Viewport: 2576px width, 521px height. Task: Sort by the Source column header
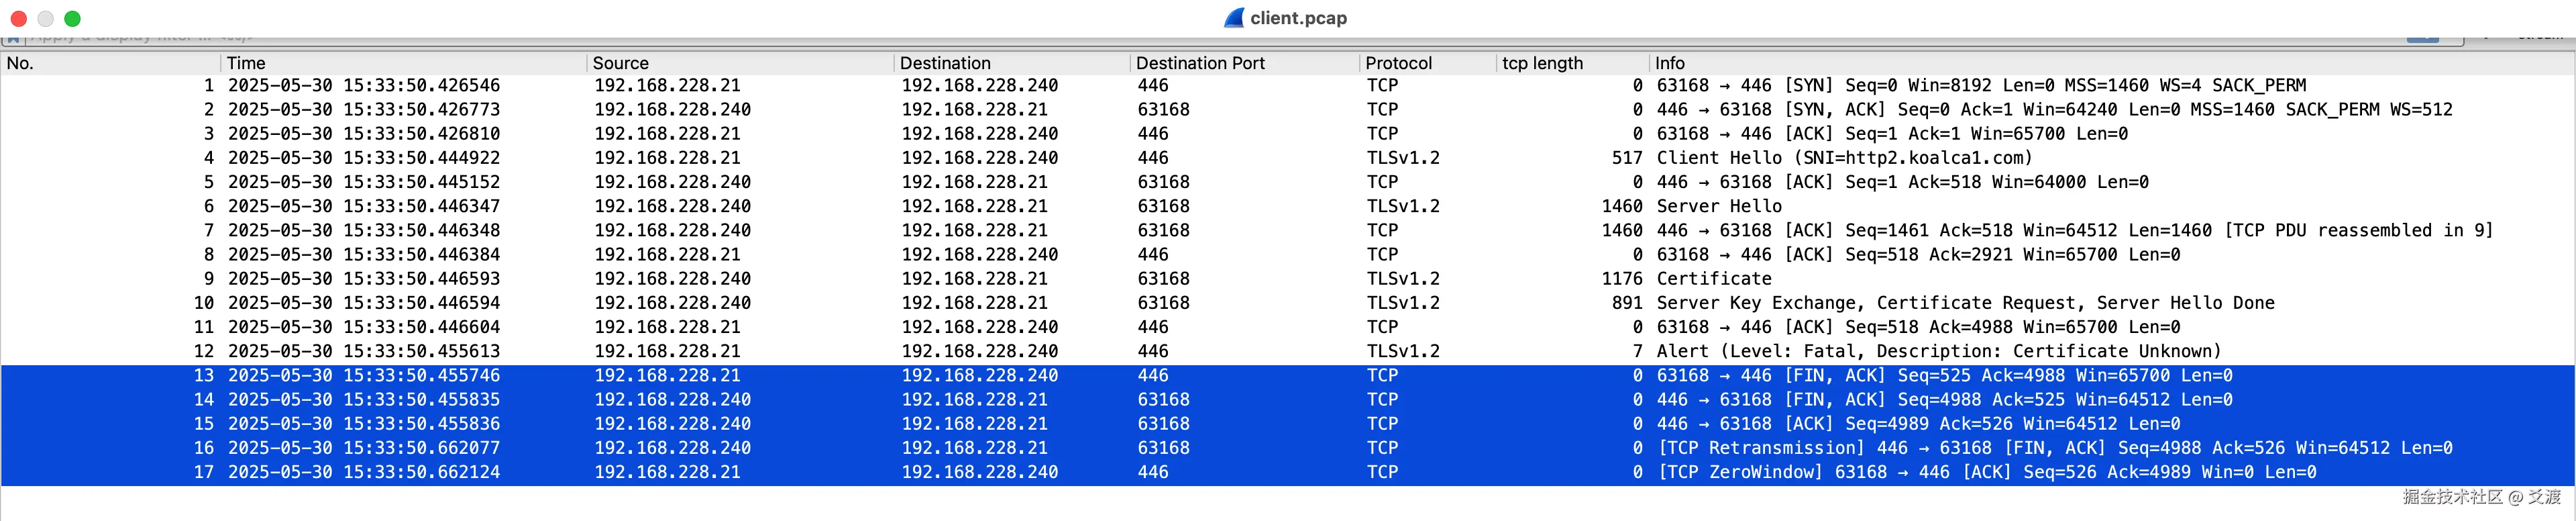click(740, 63)
